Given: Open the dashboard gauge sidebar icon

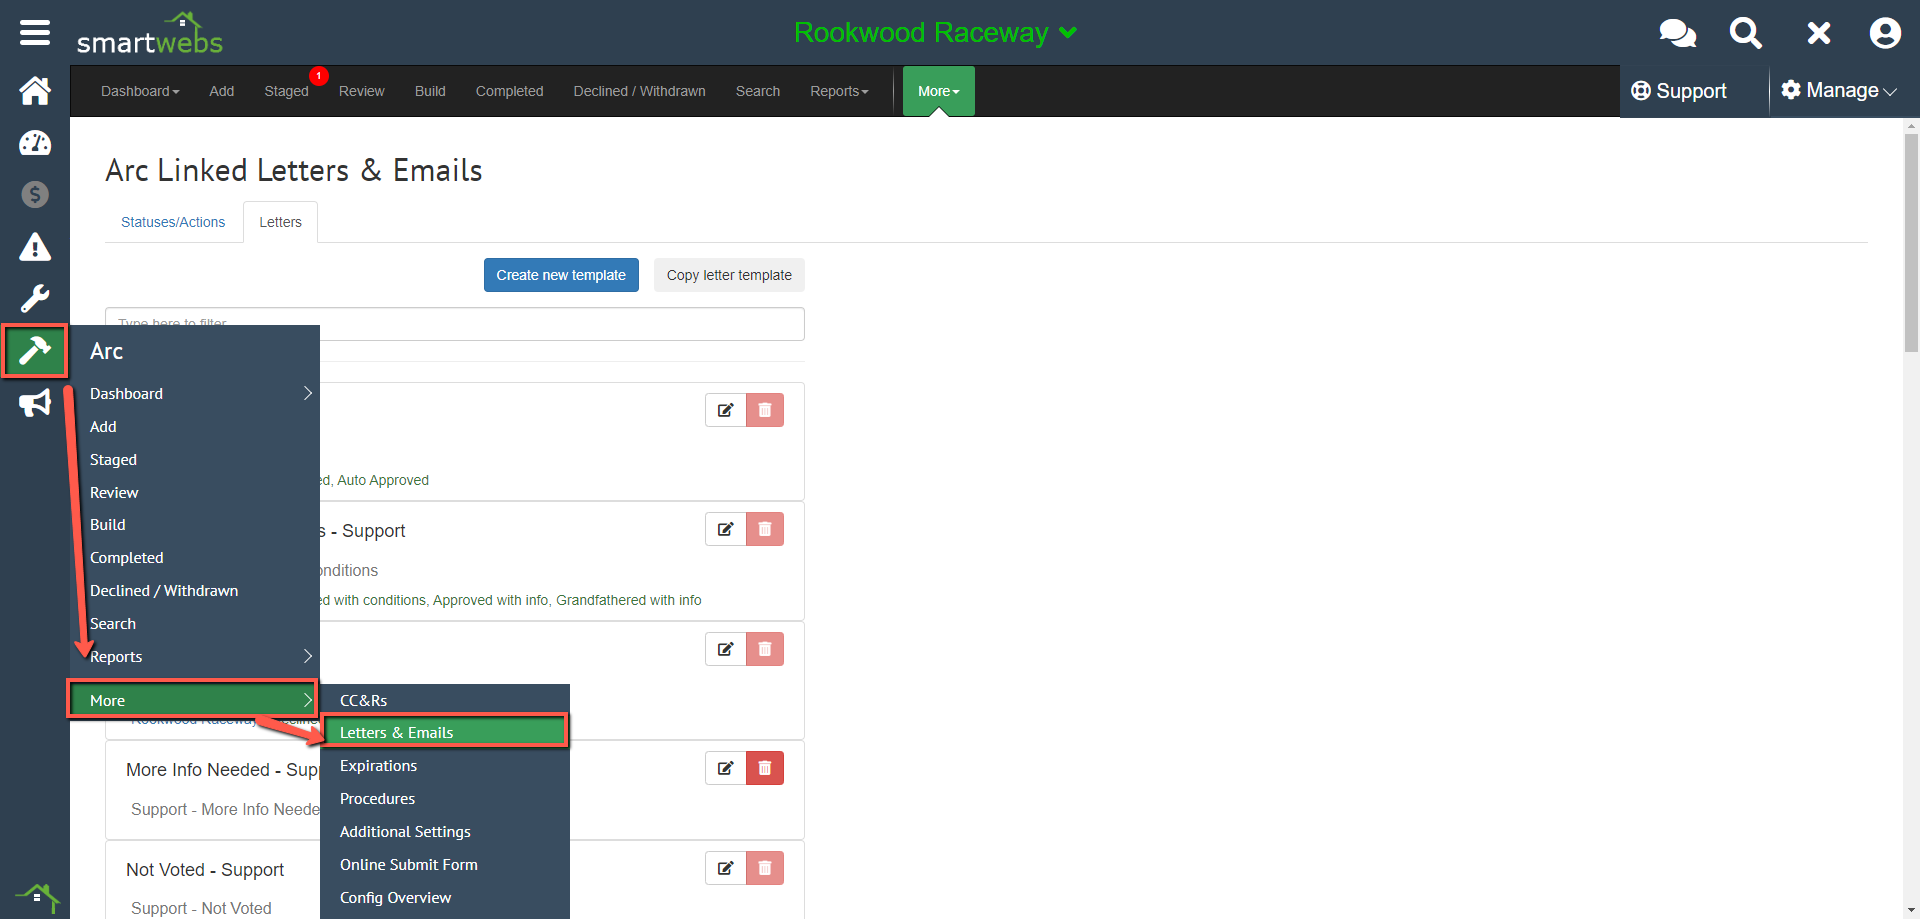Looking at the screenshot, I should 35,143.
